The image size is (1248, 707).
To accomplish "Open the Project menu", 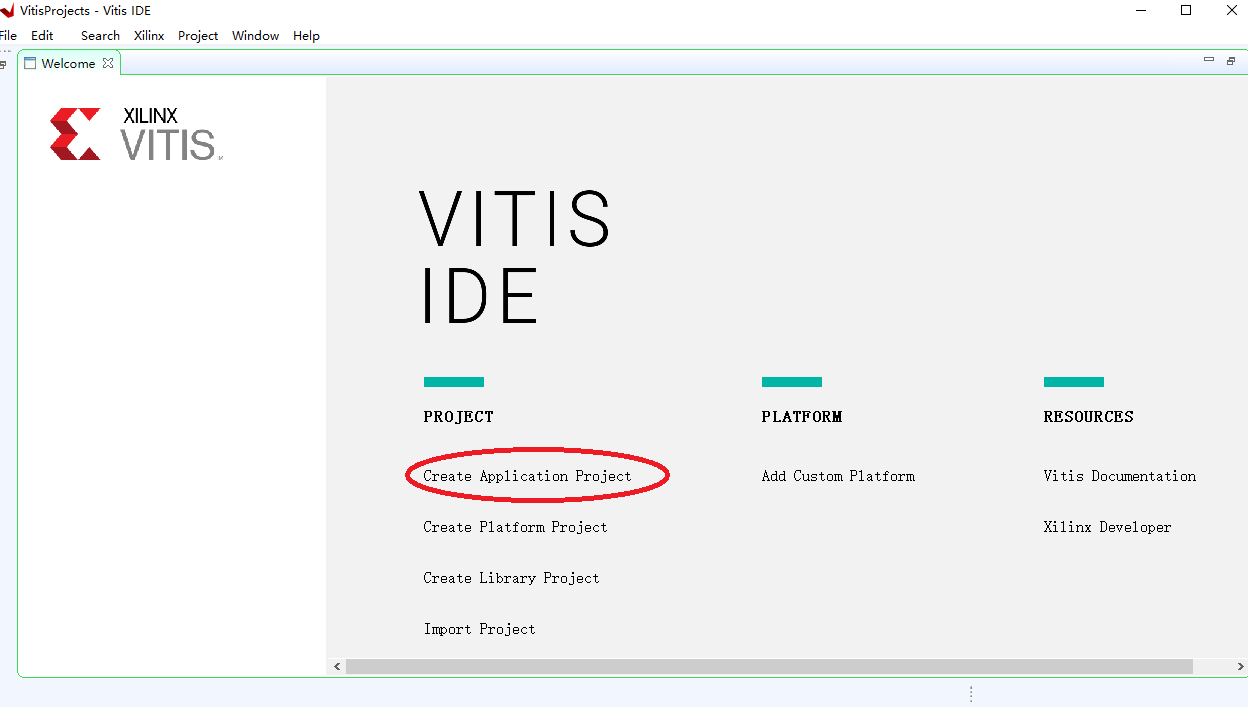I will click(198, 35).
